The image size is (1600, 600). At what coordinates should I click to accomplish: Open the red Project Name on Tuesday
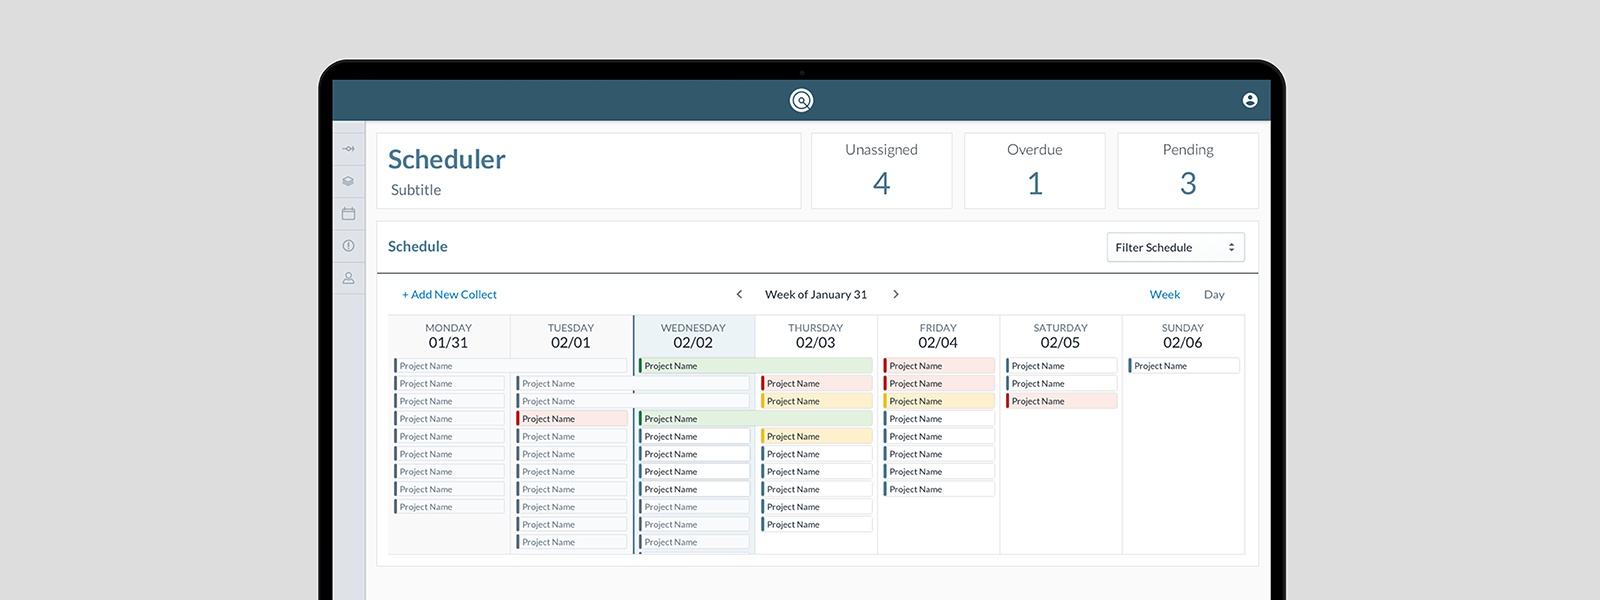[572, 419]
